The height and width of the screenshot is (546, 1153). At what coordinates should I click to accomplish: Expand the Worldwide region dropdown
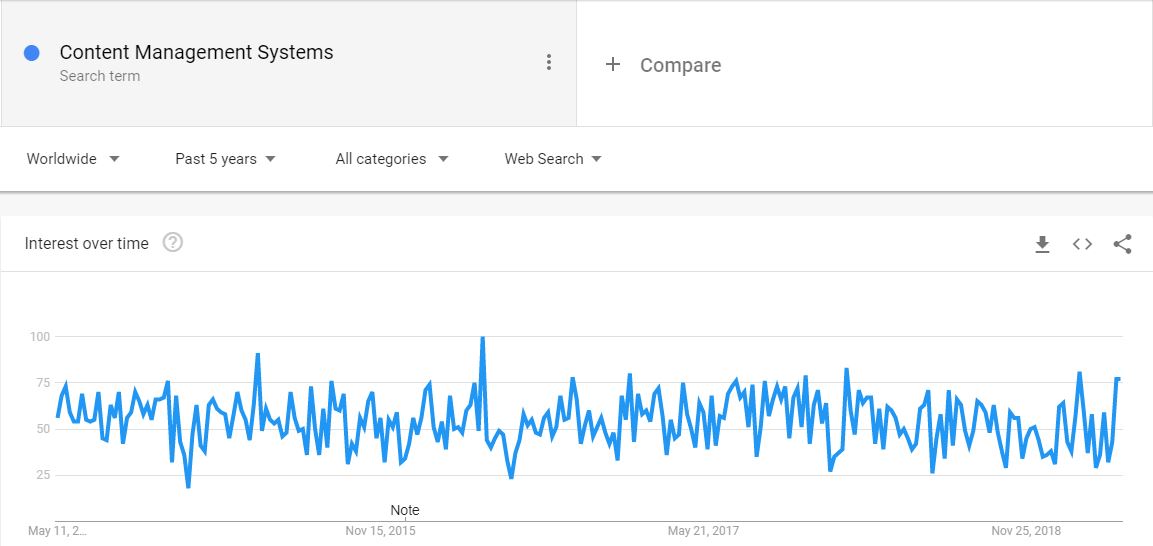(x=73, y=159)
